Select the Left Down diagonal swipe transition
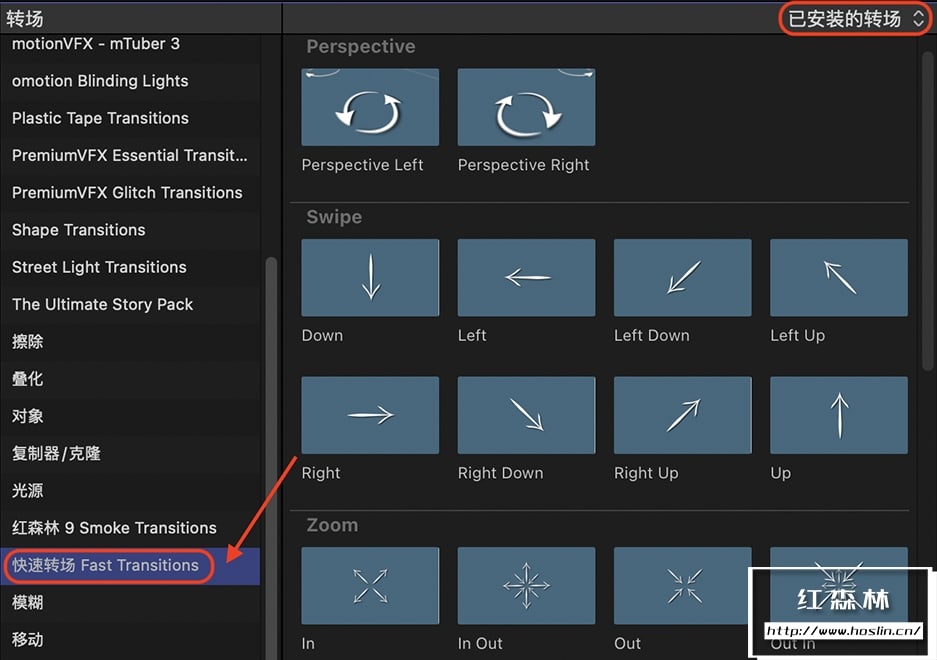Screen dimensions: 937x660 tap(682, 277)
